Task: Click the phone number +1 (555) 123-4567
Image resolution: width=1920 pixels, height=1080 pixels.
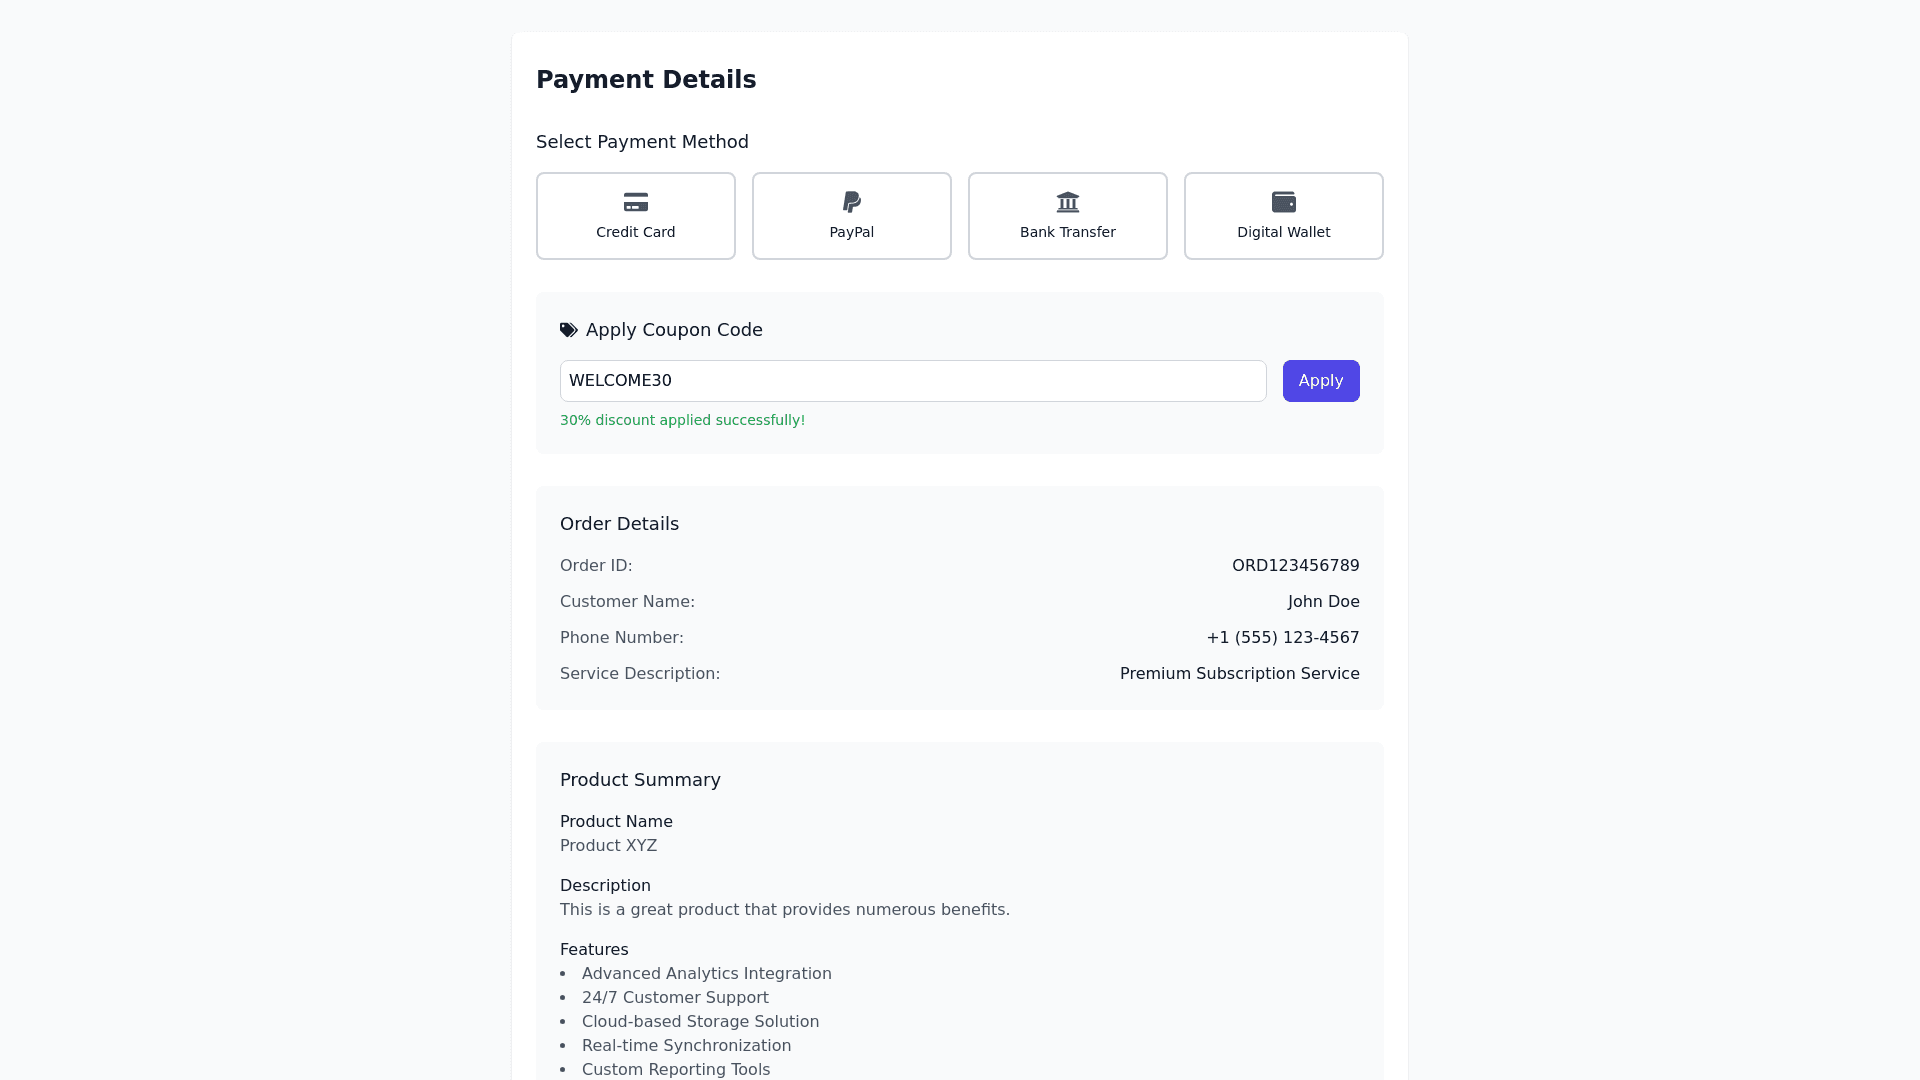Action: click(1282, 638)
